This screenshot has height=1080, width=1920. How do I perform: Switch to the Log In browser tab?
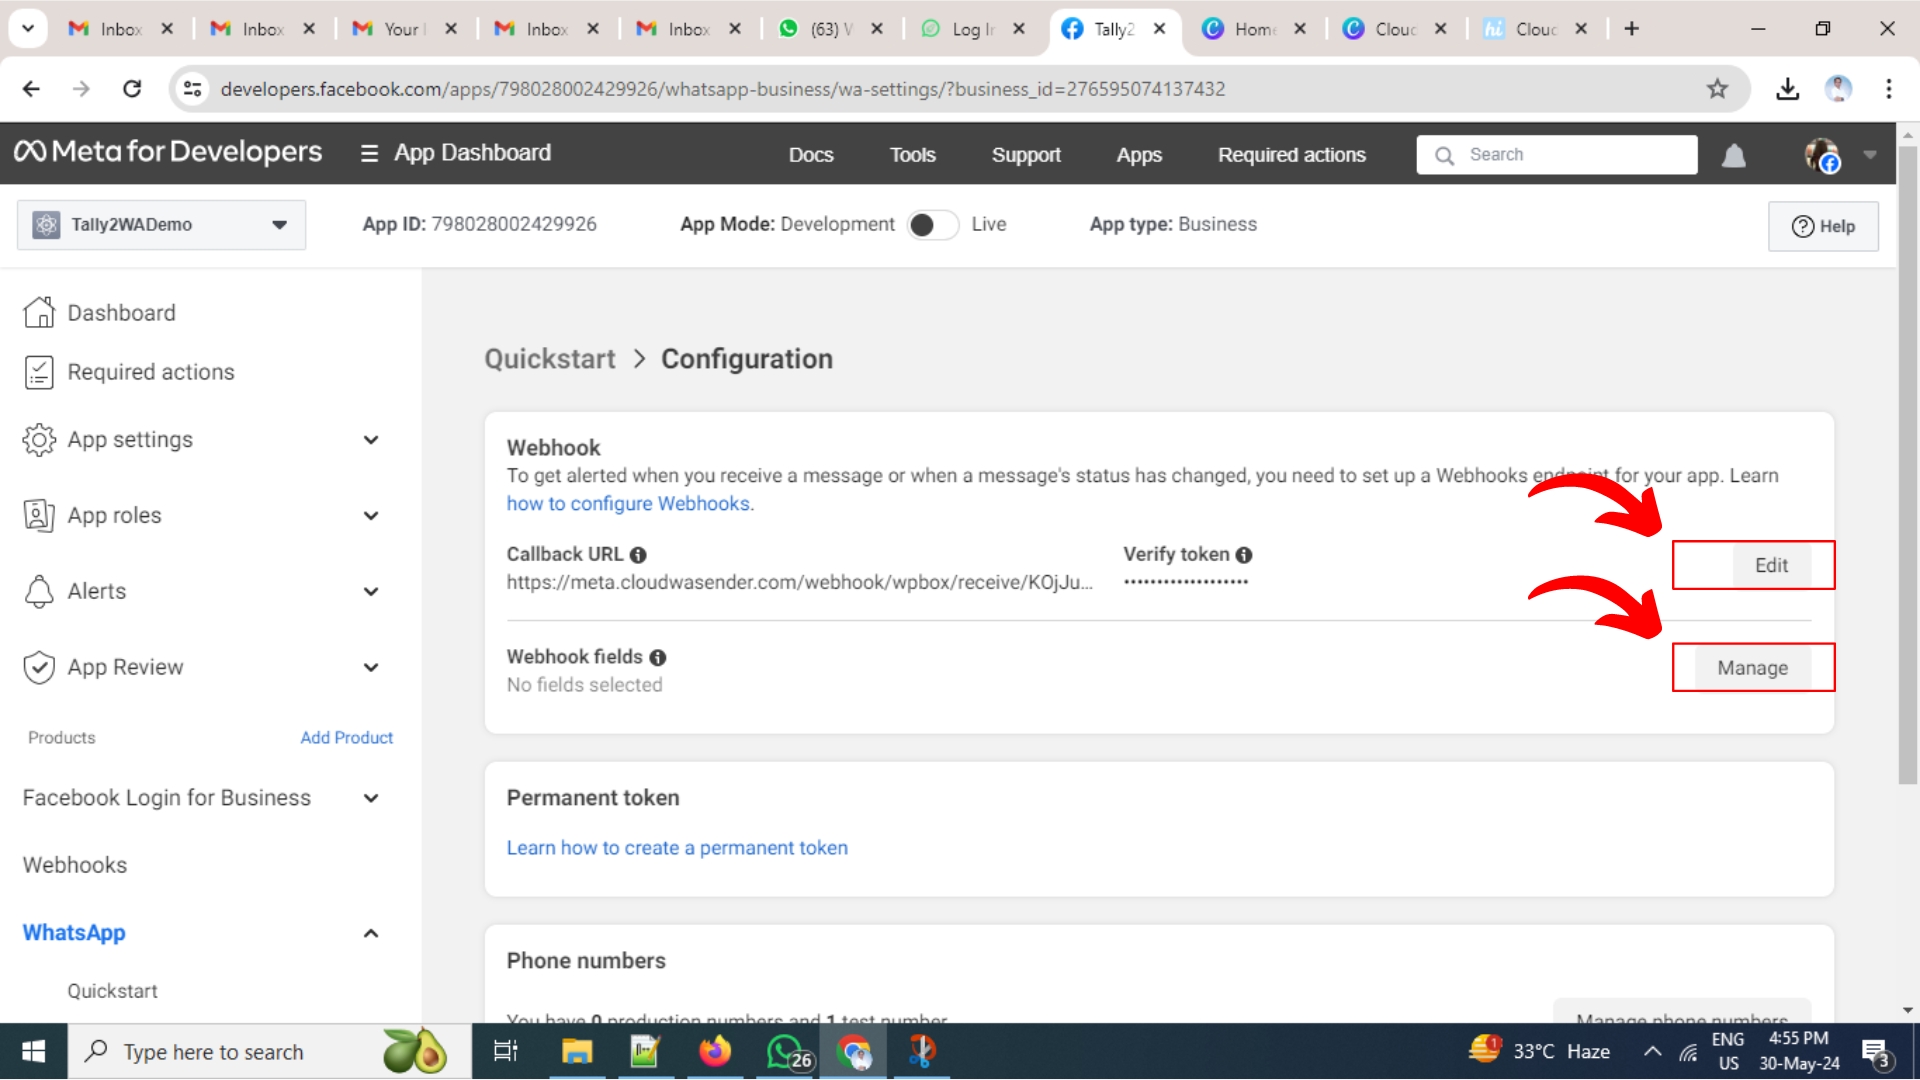tap(970, 29)
